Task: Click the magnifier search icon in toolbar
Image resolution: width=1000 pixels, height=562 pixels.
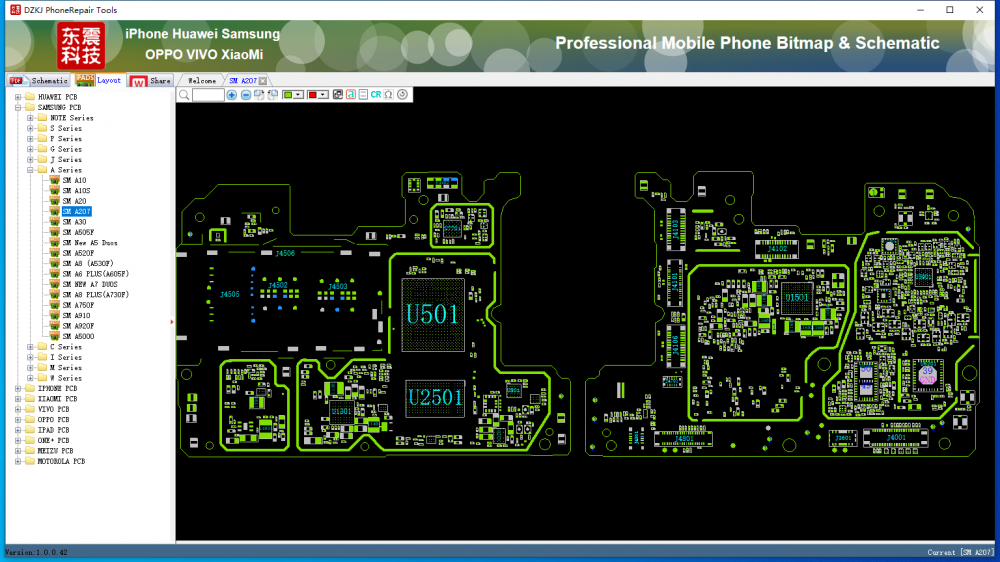Action: tap(184, 94)
